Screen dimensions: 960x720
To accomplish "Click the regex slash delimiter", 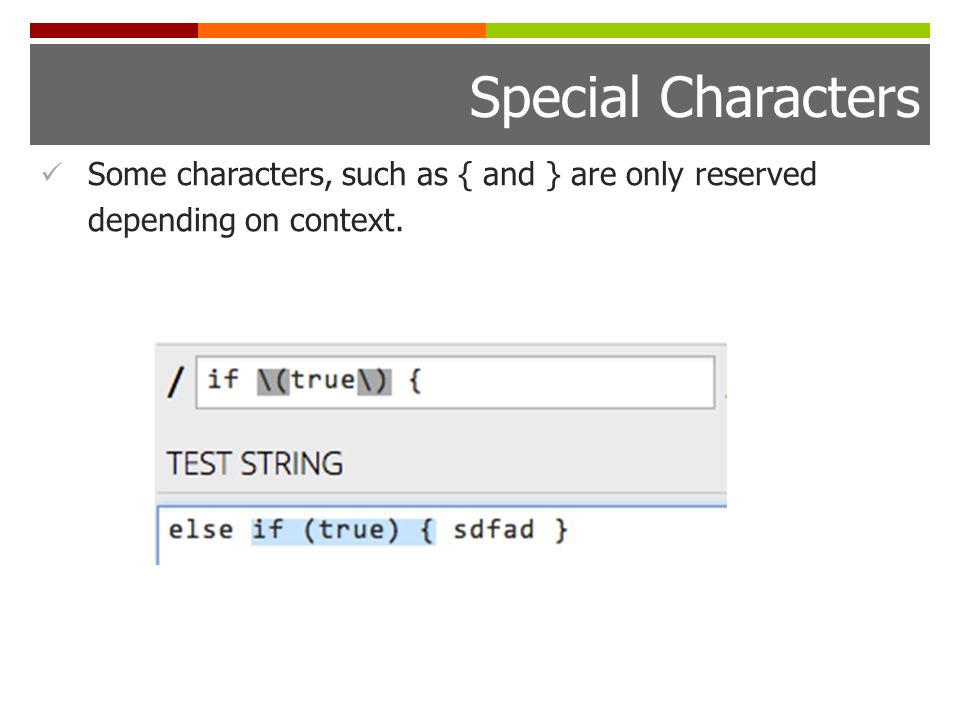I will [176, 382].
